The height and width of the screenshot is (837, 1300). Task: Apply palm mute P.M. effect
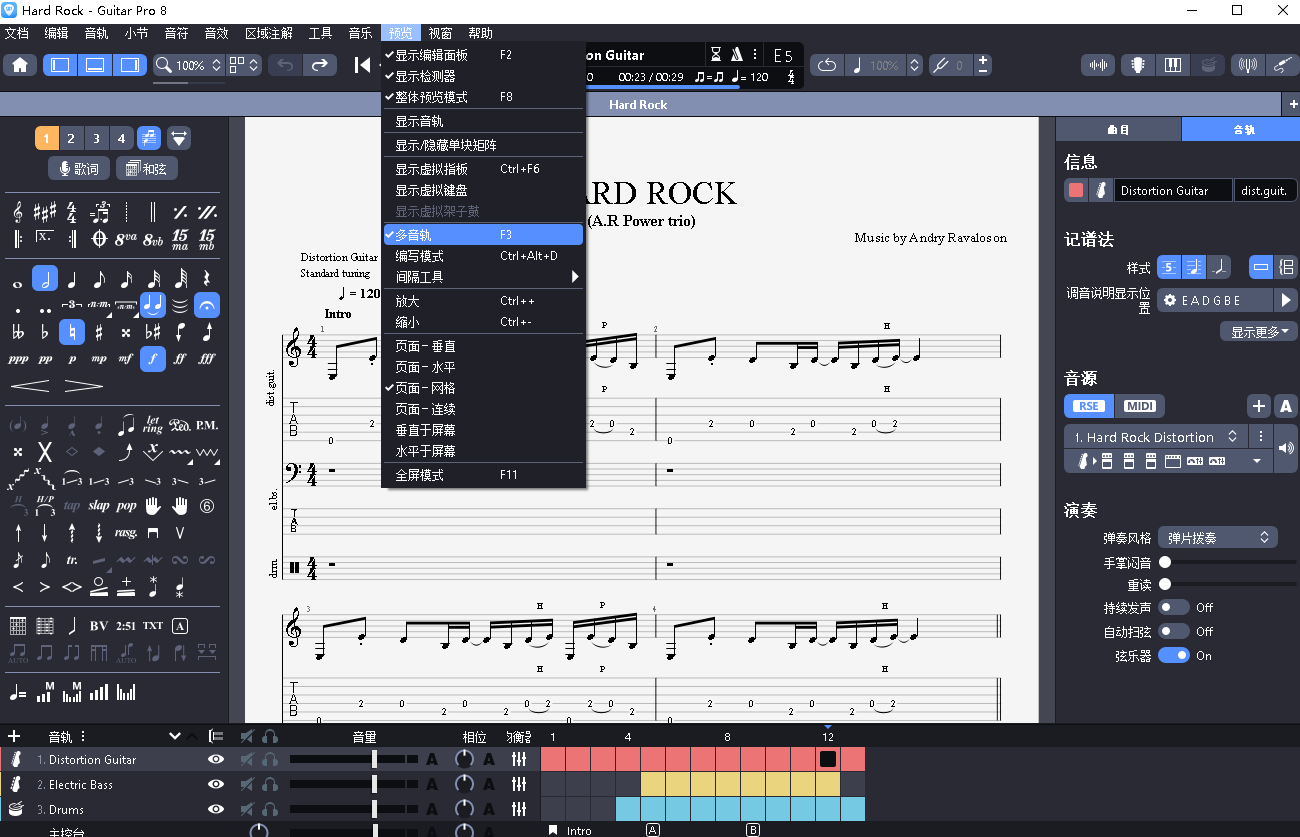[x=207, y=425]
